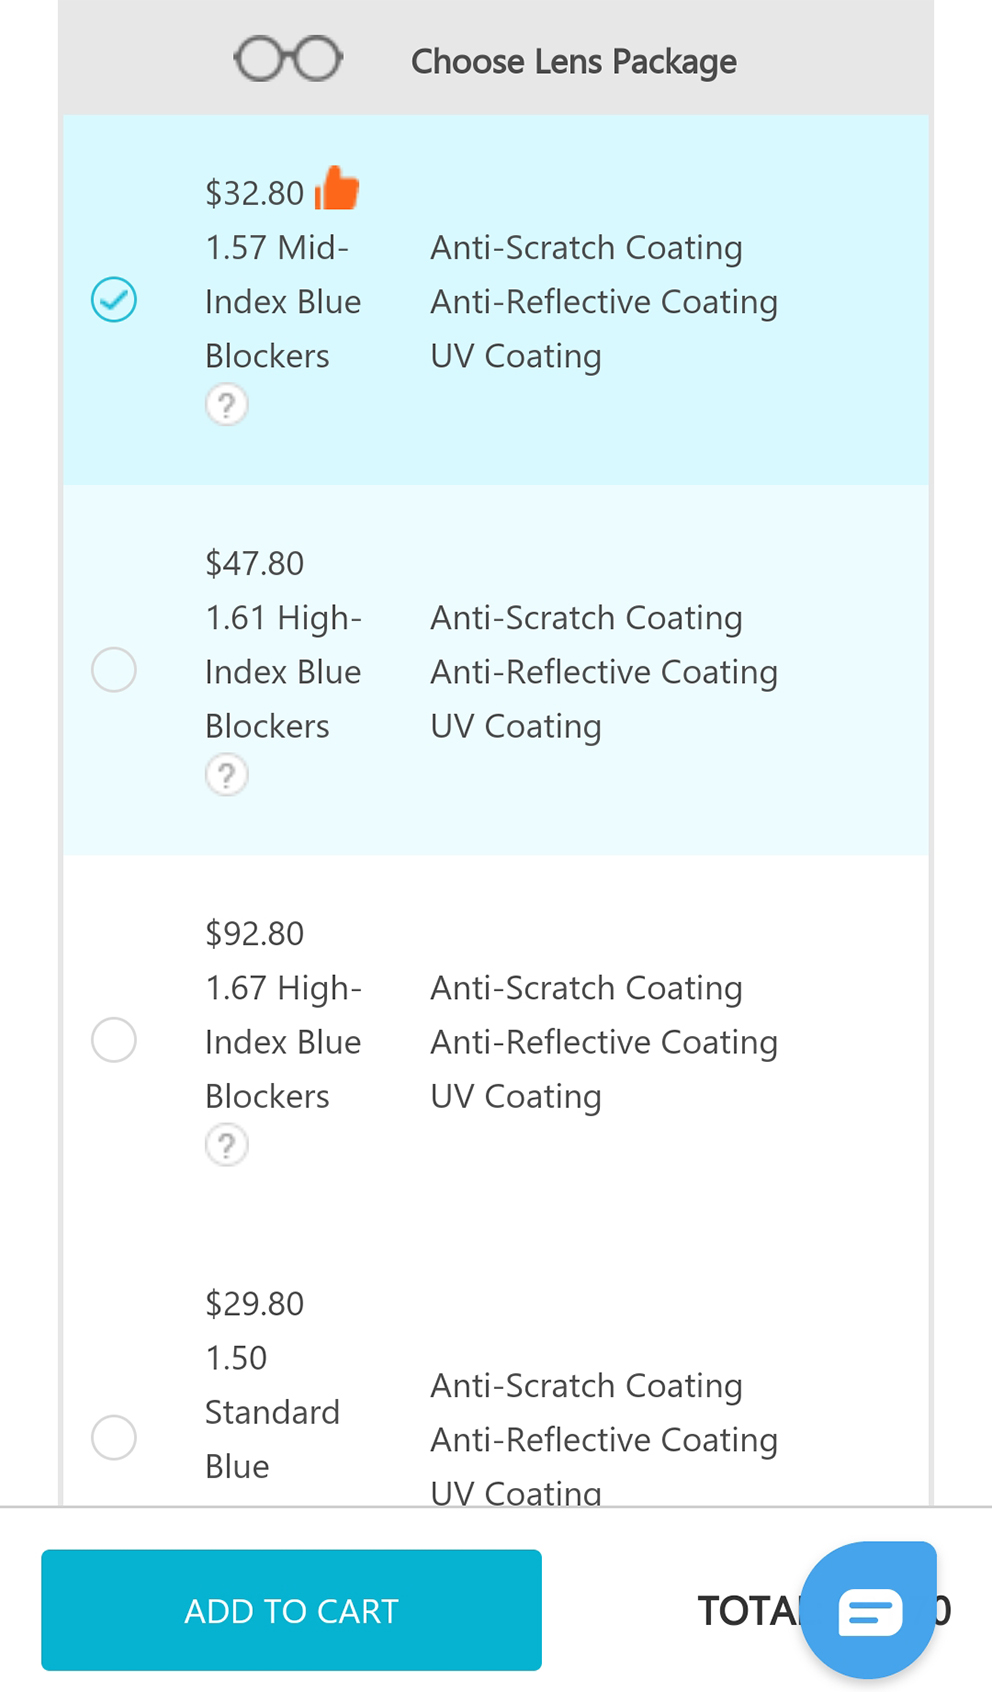This screenshot has height=1692, width=992.
Task: Click the 1.67 High-Index Blue Blockers name
Action: pos(283,1042)
